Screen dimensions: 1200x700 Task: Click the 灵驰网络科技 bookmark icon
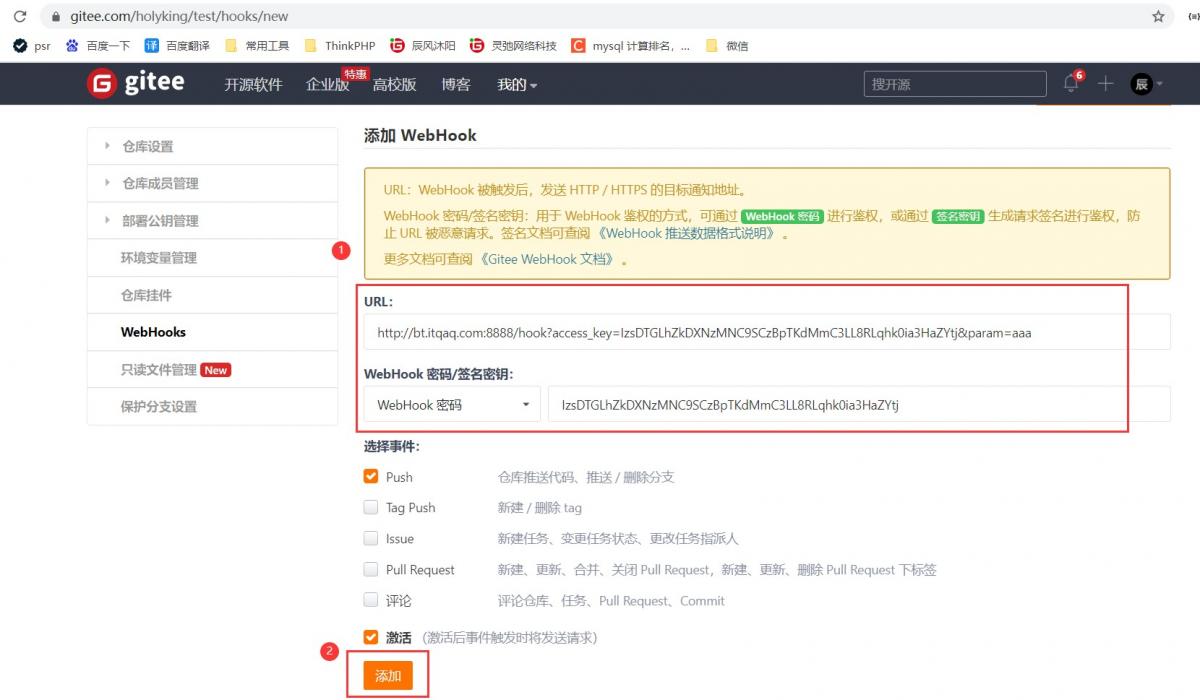[x=477, y=45]
